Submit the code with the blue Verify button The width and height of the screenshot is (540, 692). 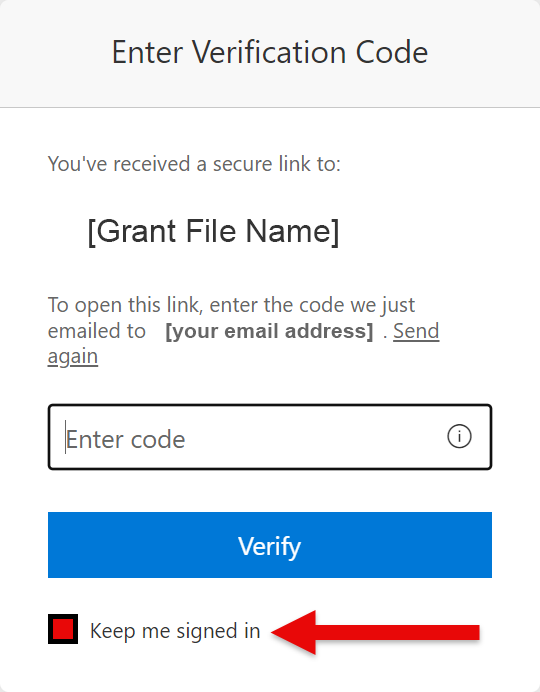point(270,545)
